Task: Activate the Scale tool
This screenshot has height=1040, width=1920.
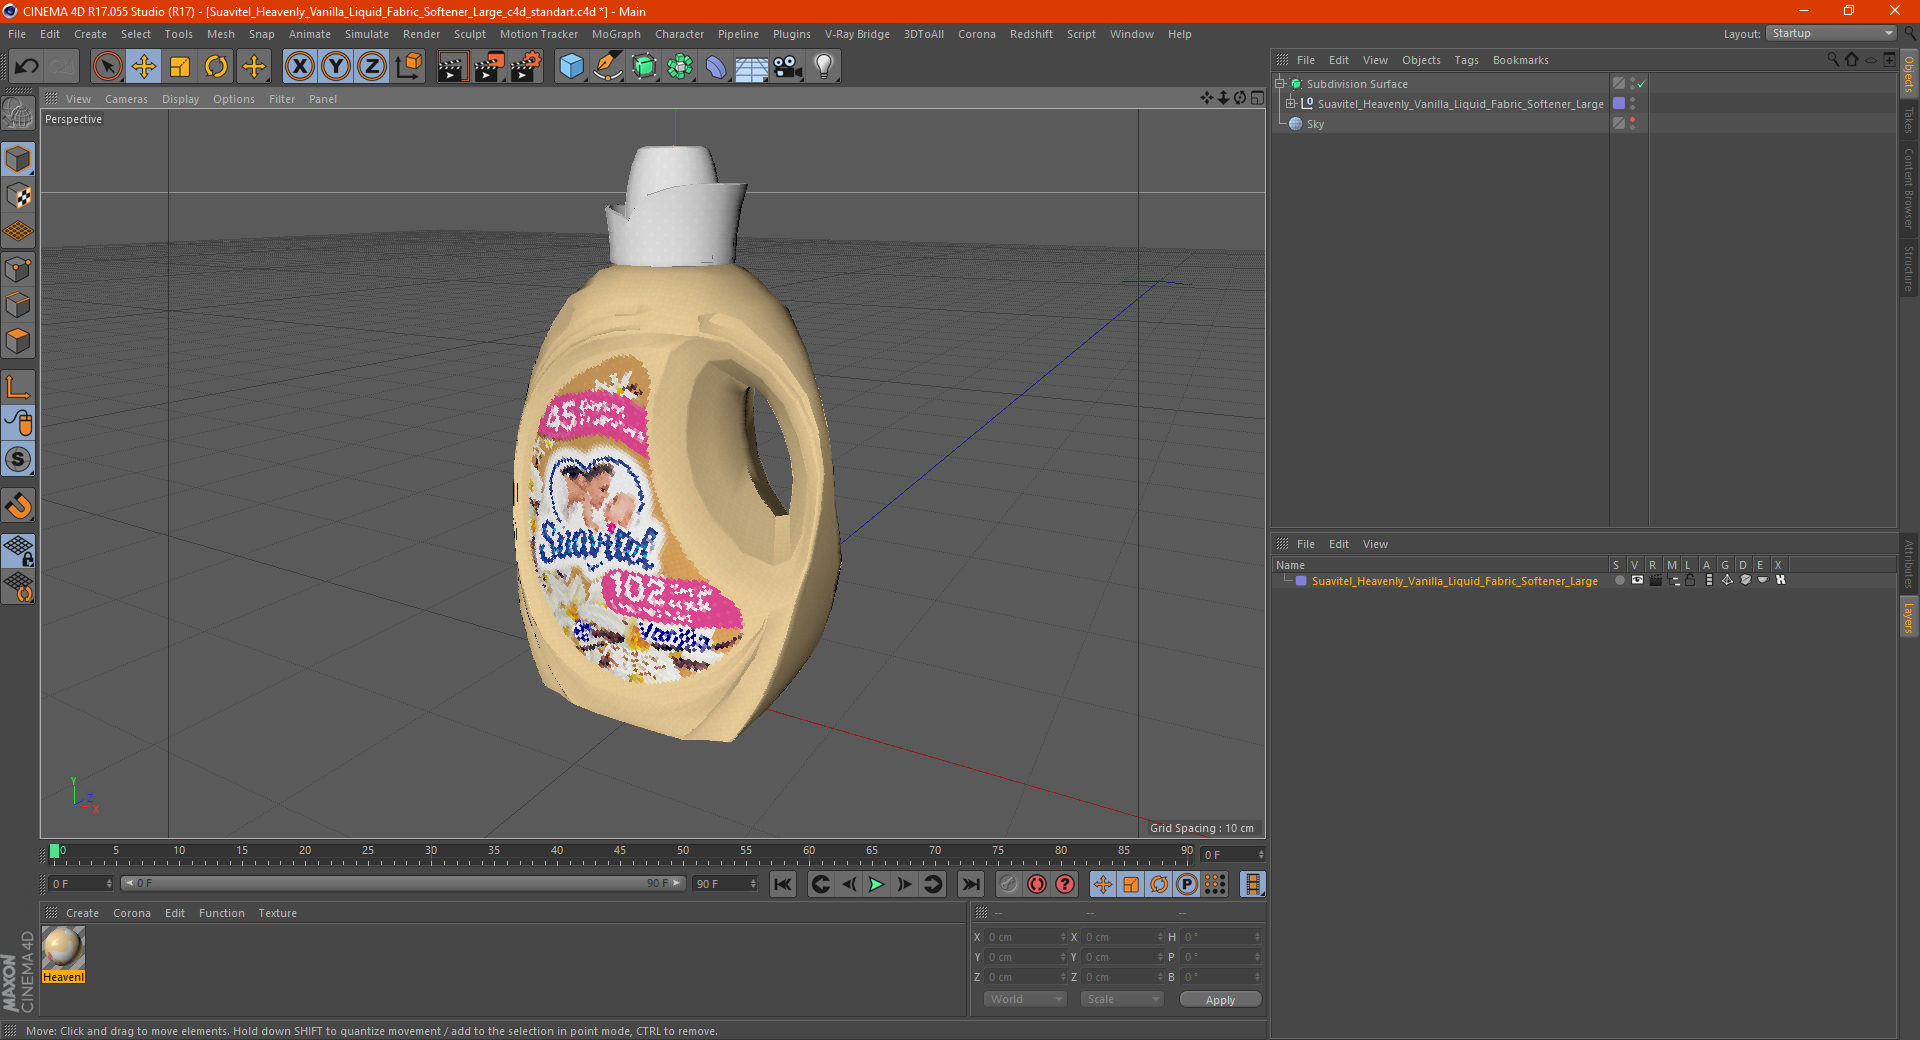Action: pyautogui.click(x=180, y=67)
